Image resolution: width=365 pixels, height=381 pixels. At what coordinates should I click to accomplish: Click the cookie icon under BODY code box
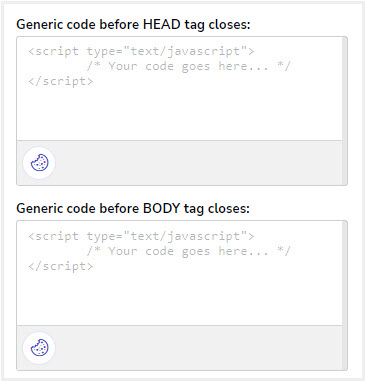39,348
